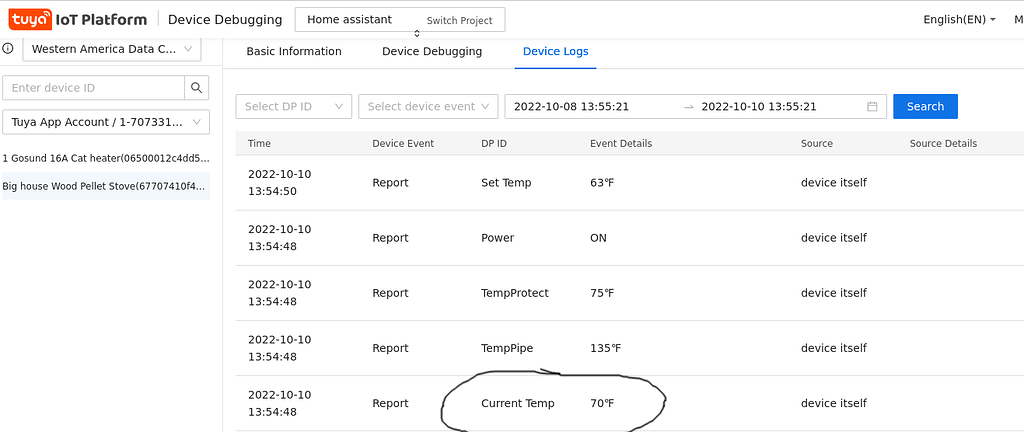1024x432 pixels.
Task: Click Report in the Set Temp row
Action: 391,183
